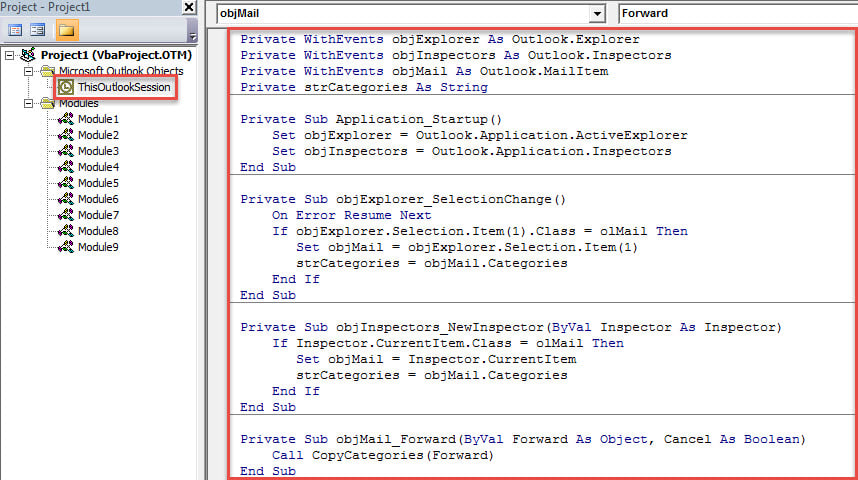The height and width of the screenshot is (480, 858).
Task: Select the Module3 icon
Action: tap(66, 151)
